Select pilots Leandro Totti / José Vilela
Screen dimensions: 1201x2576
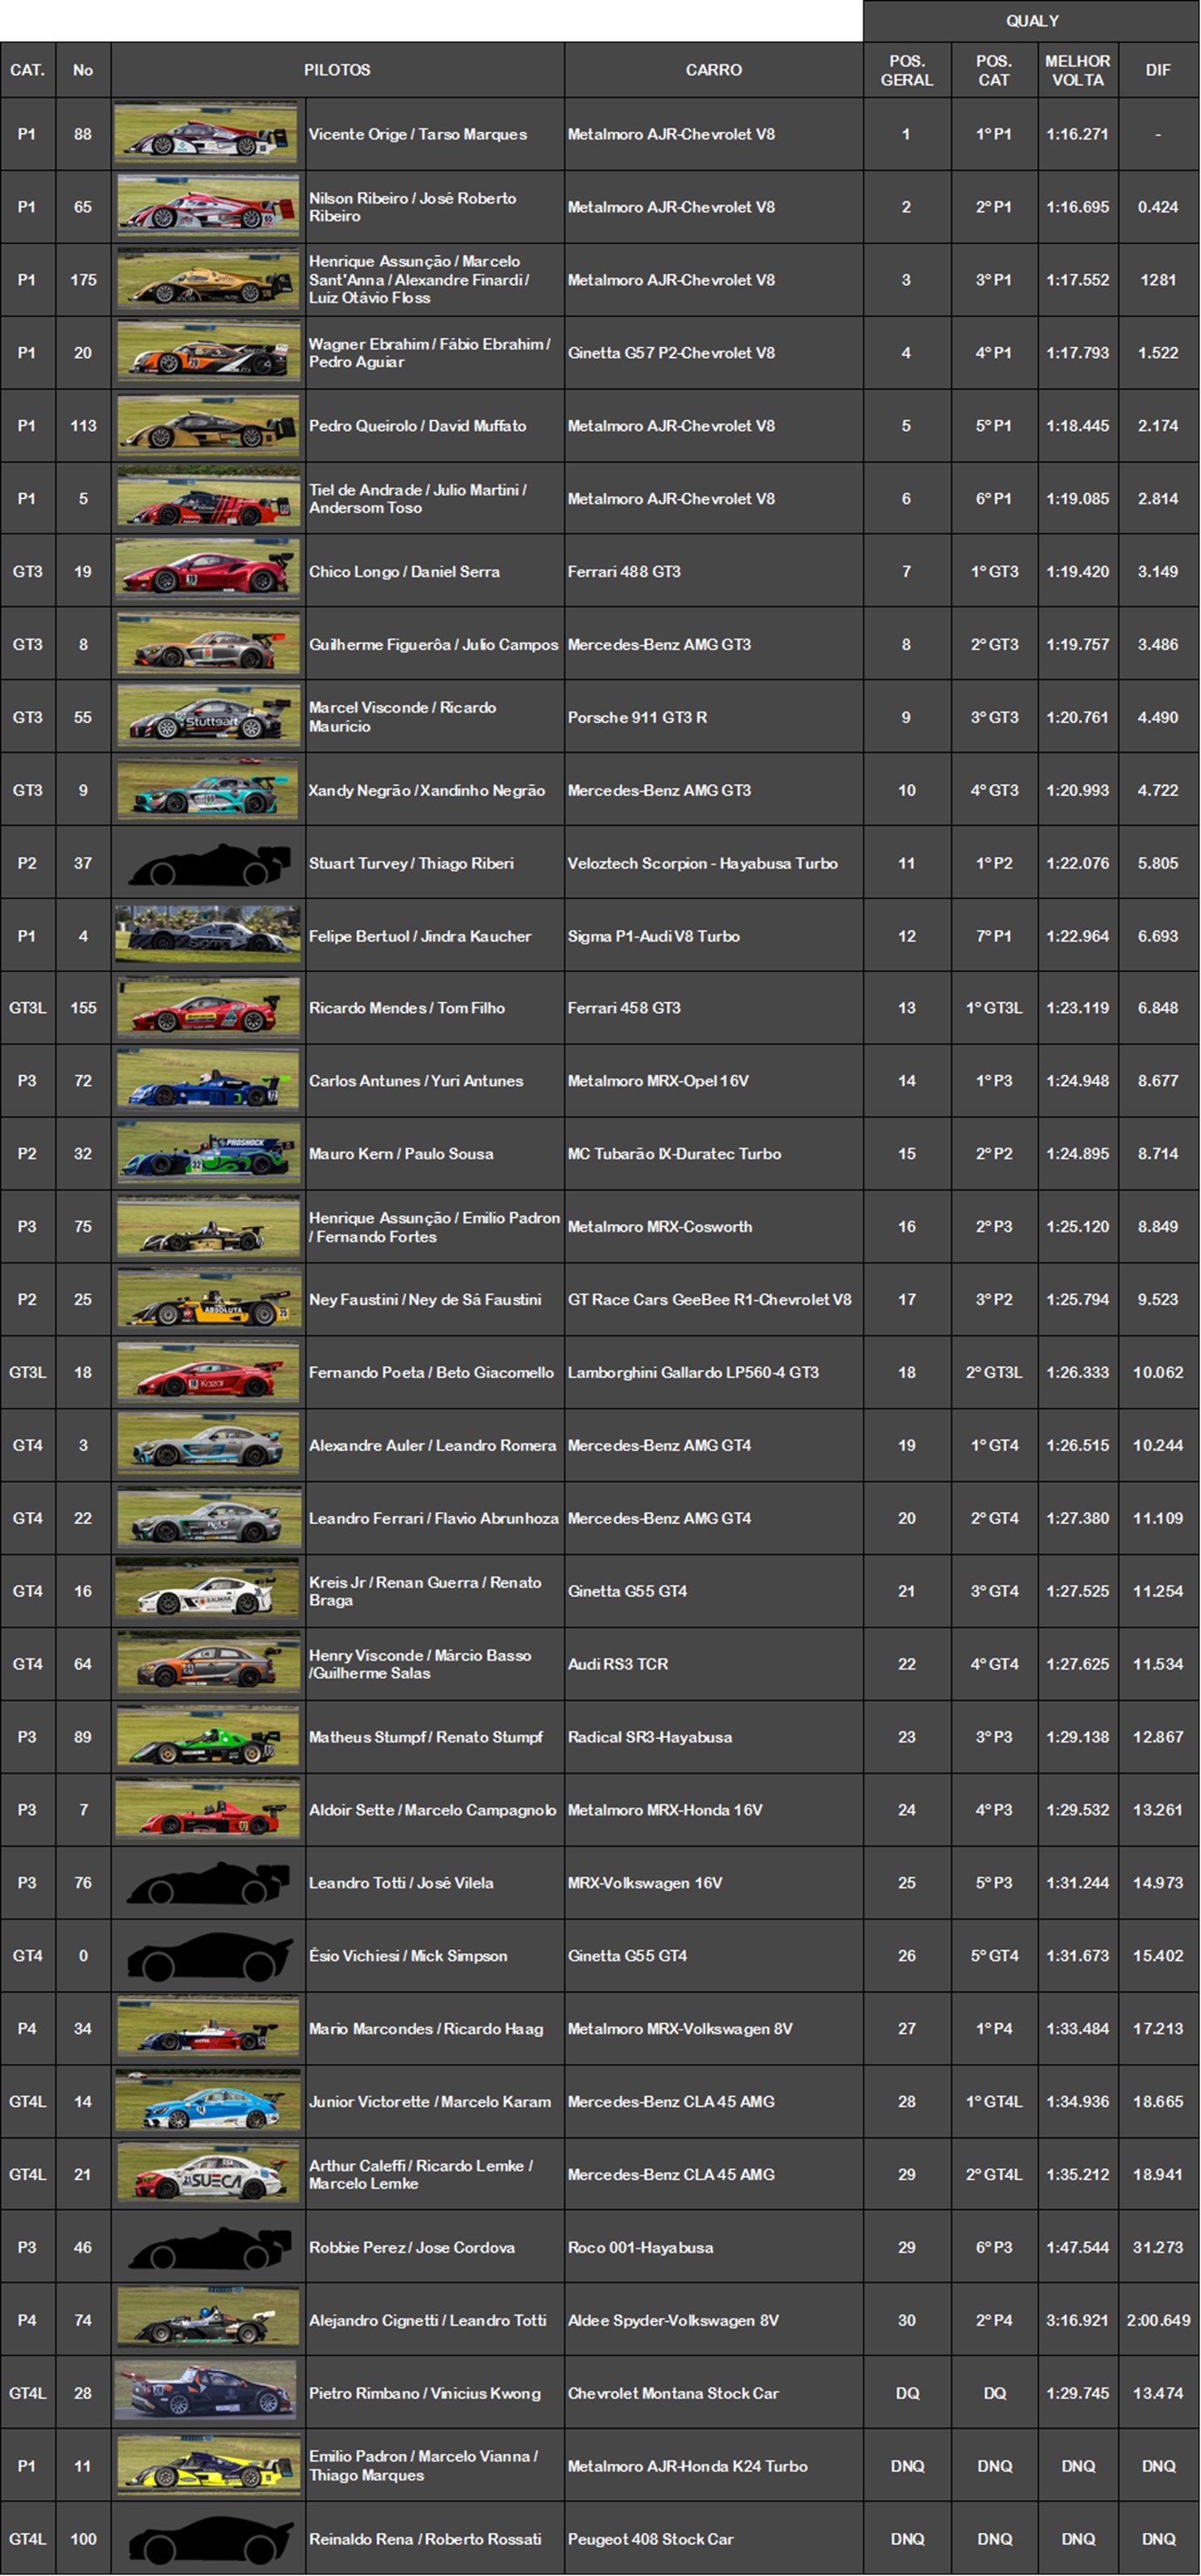(x=401, y=1883)
